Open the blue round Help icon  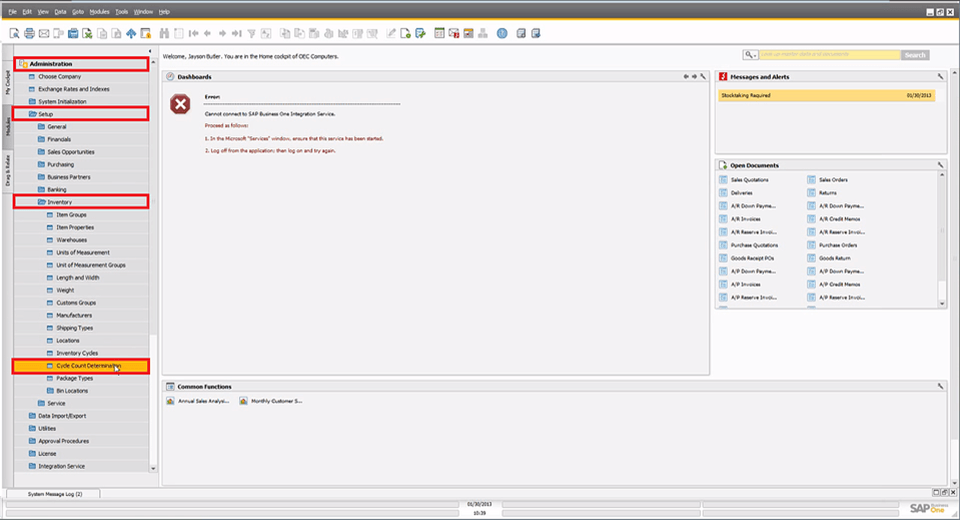pos(502,34)
